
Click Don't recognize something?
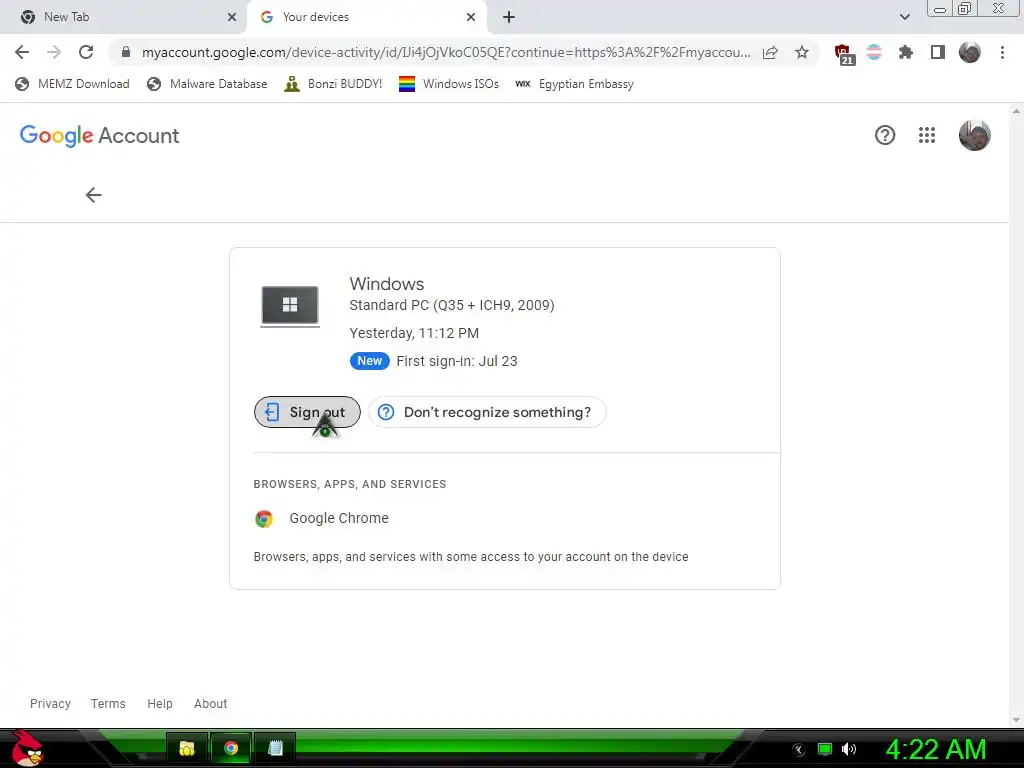tap(487, 412)
